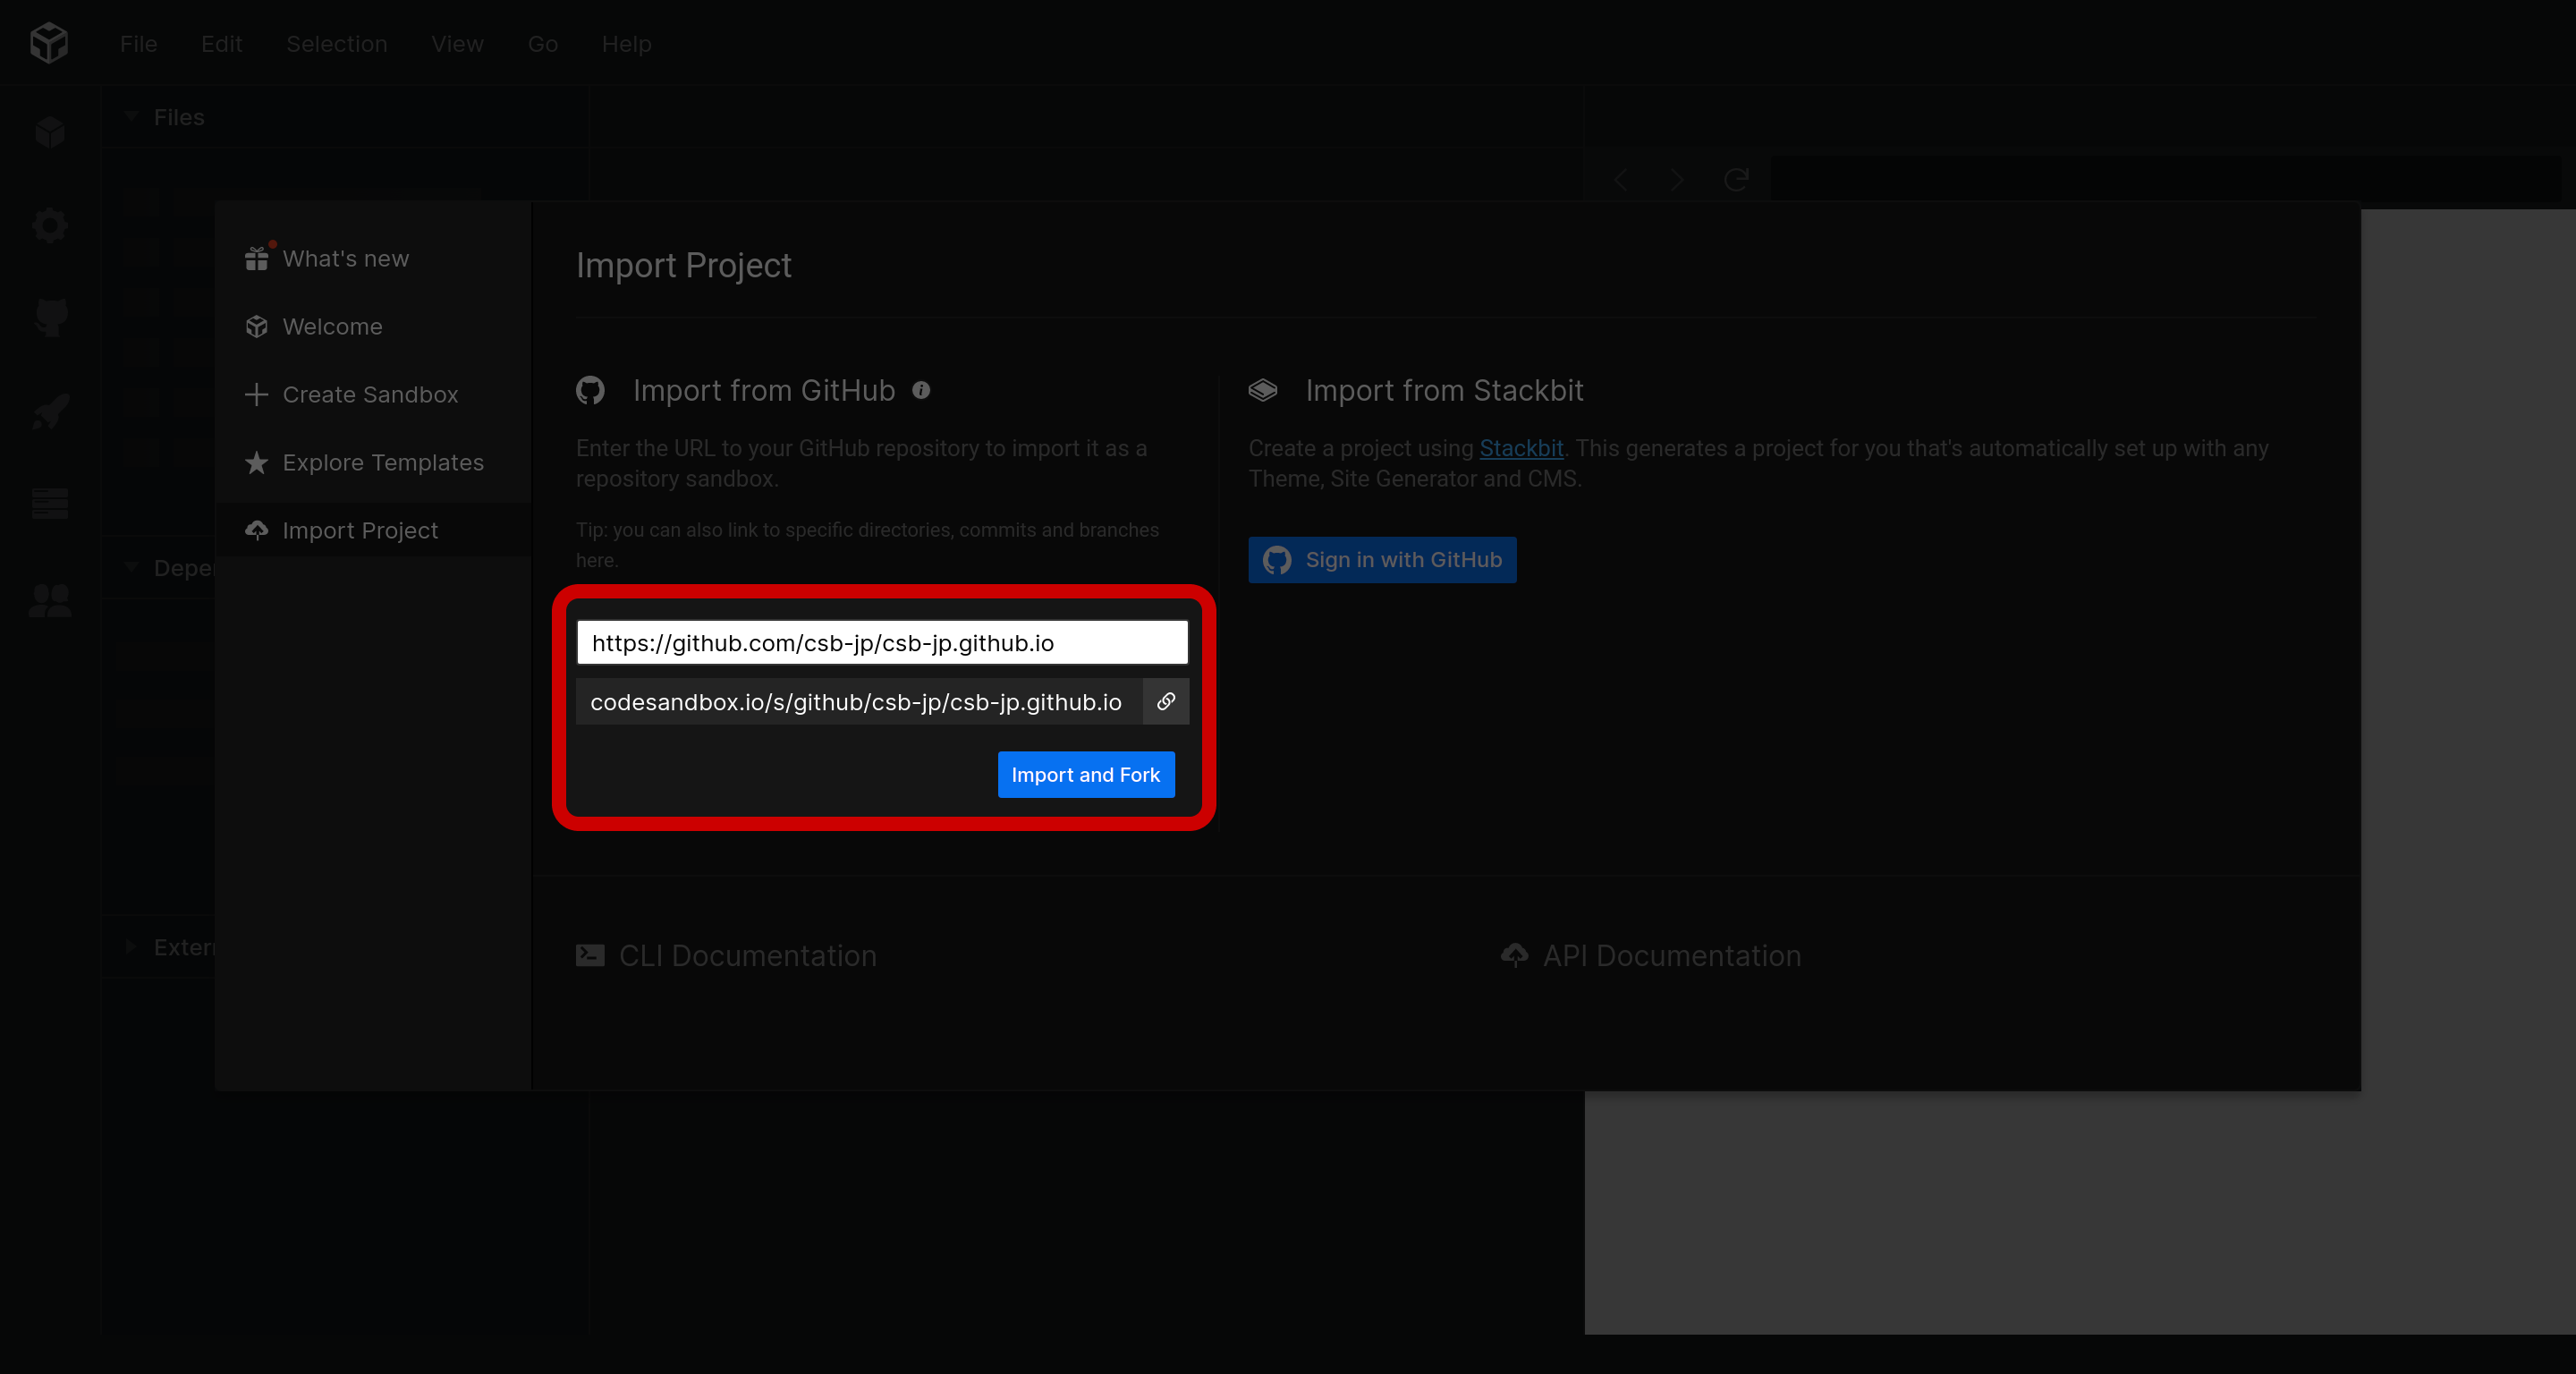Open the Go menu

542,44
